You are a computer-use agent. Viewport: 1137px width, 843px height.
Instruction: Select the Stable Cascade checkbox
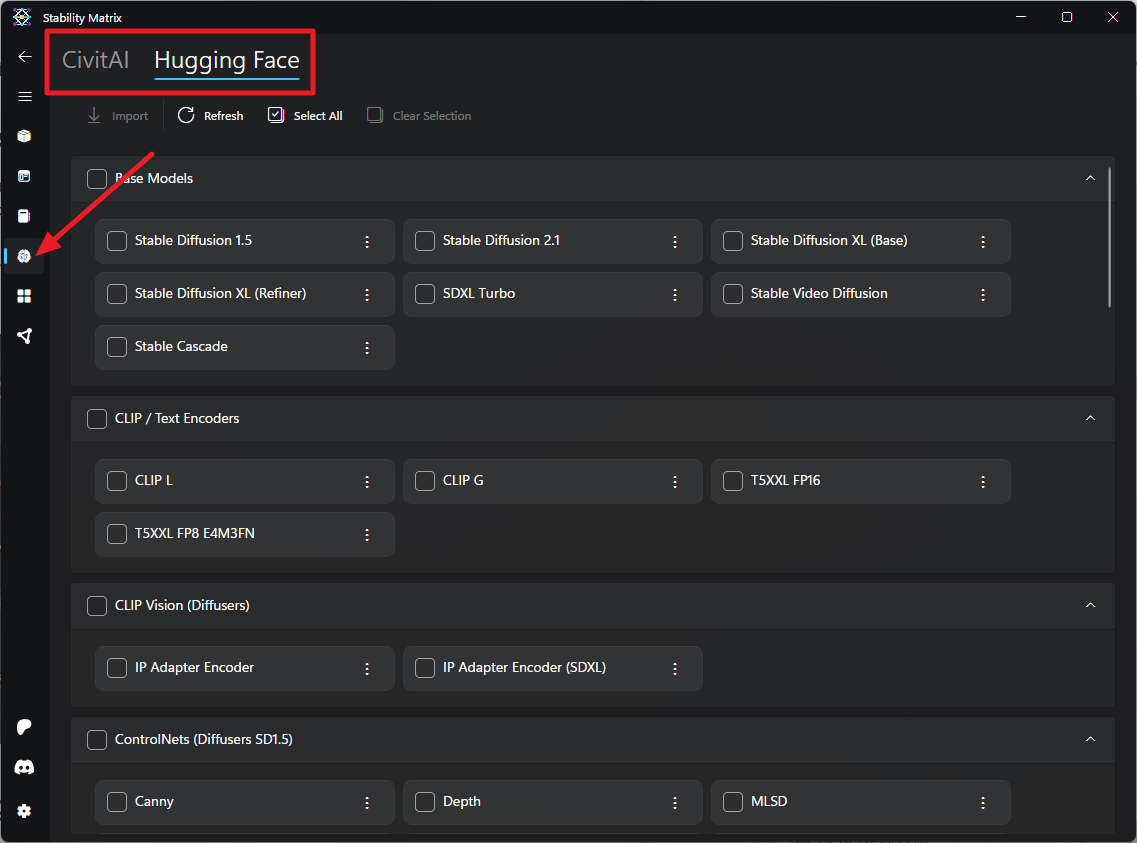point(117,346)
